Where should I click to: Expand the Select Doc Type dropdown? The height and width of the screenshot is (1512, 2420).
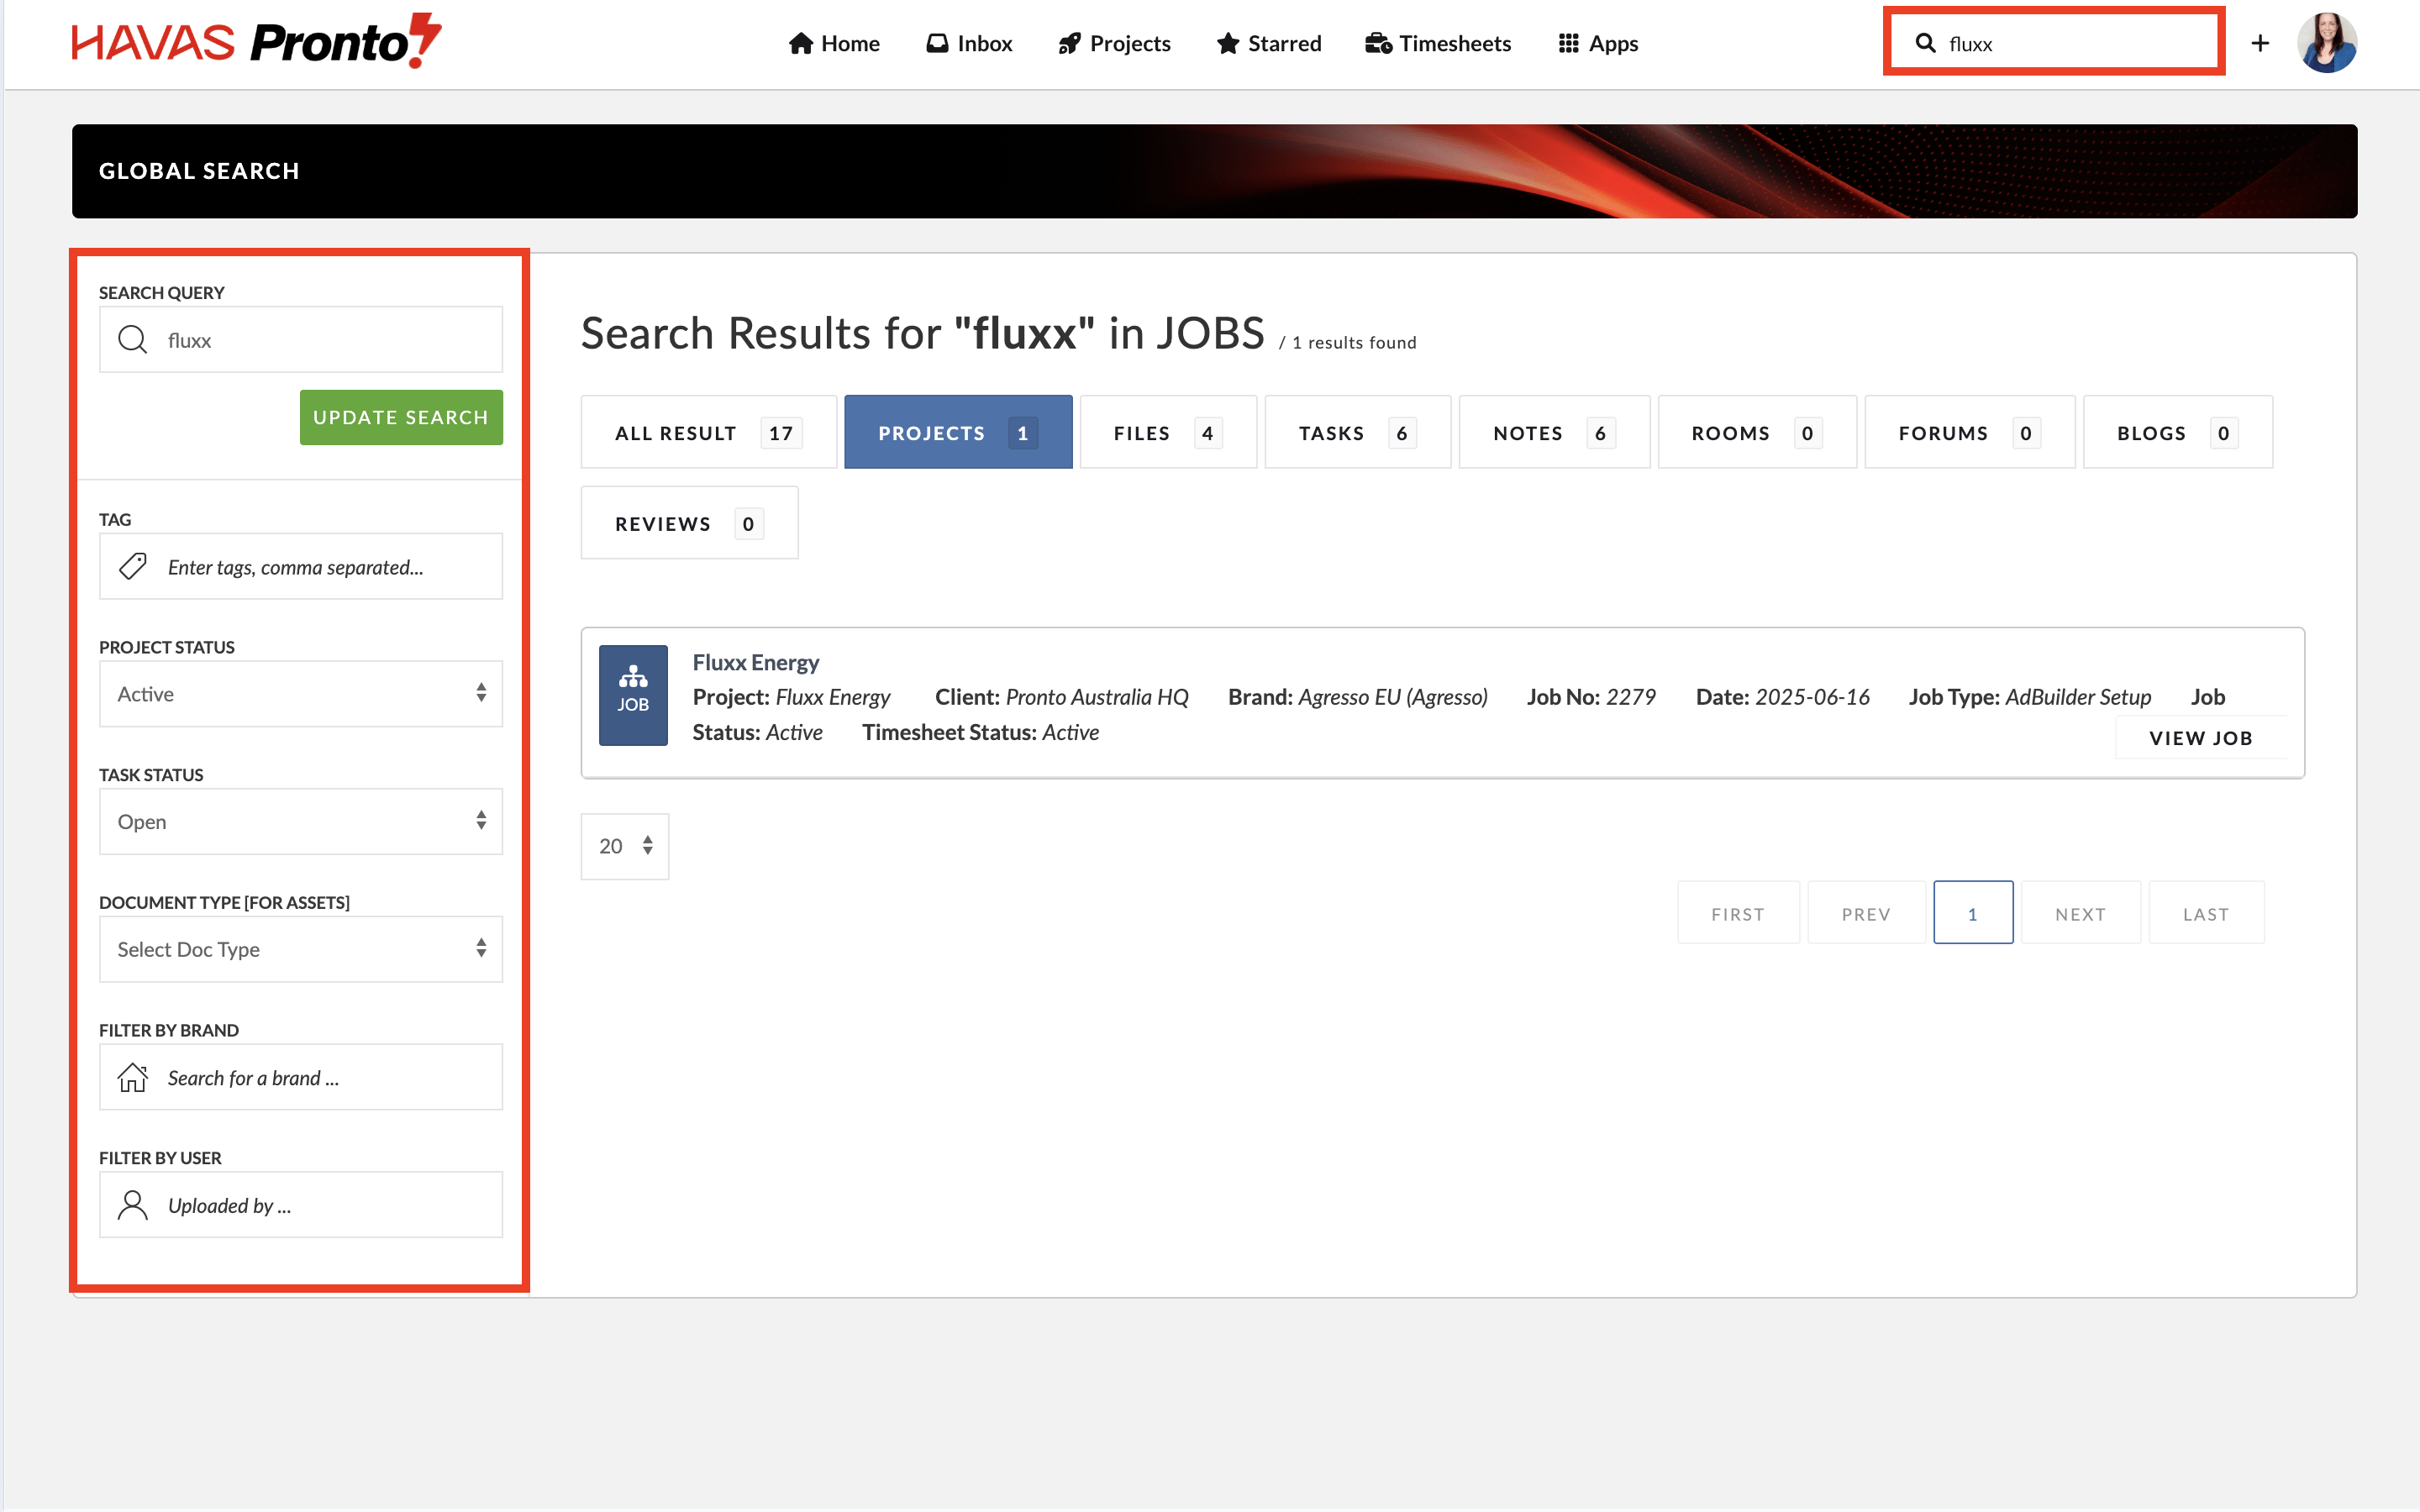[x=300, y=949]
